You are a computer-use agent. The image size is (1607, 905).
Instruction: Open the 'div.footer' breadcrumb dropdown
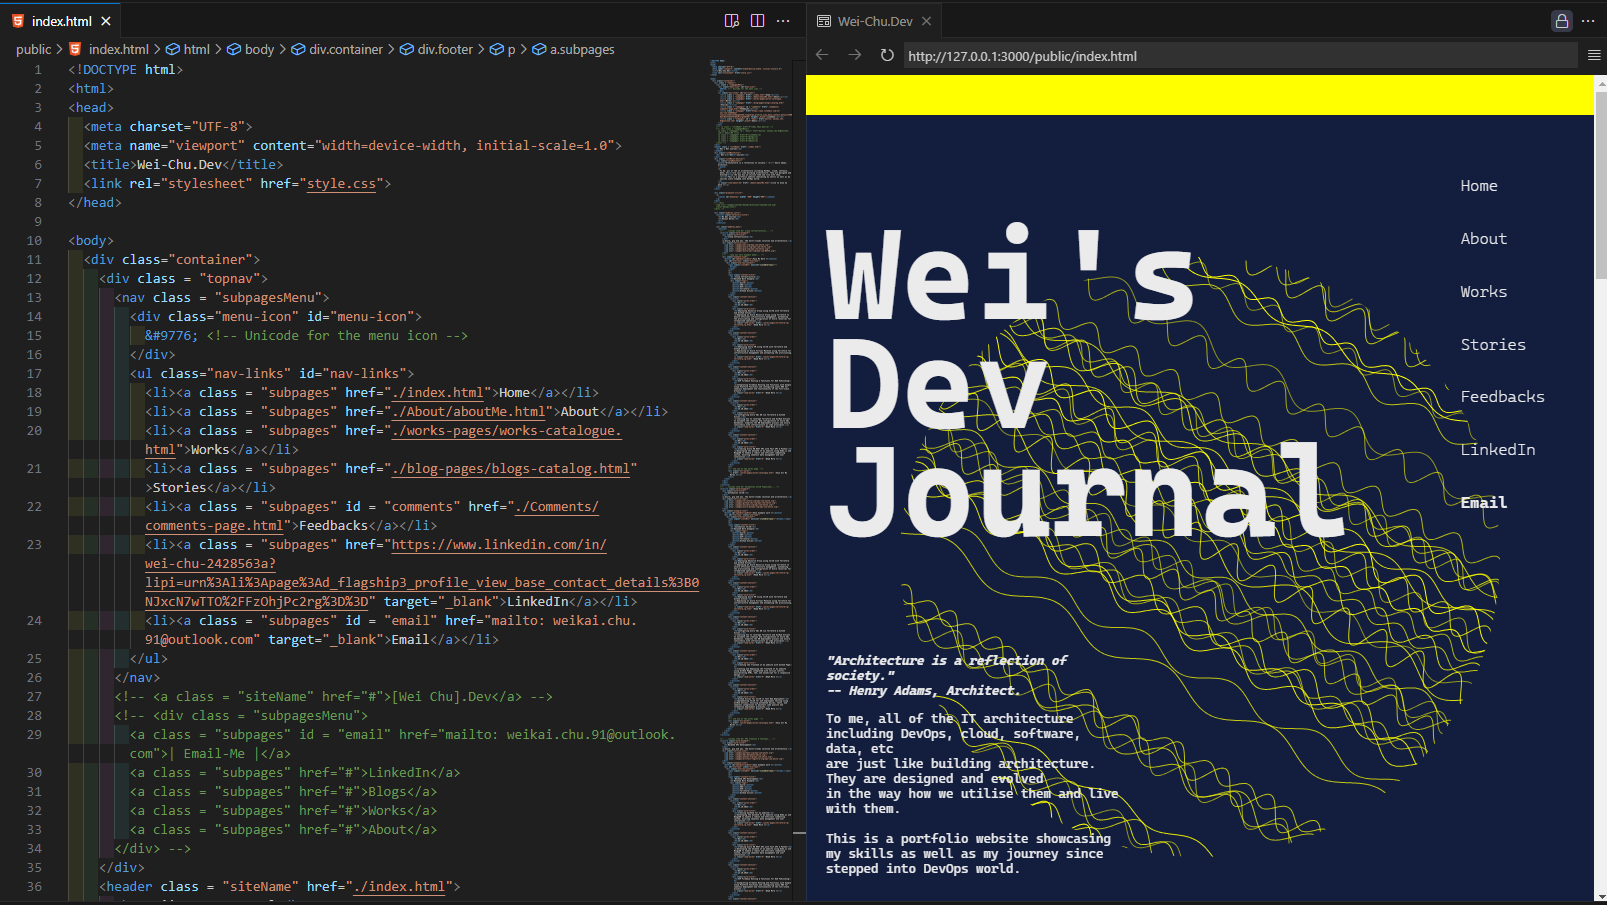(x=436, y=49)
